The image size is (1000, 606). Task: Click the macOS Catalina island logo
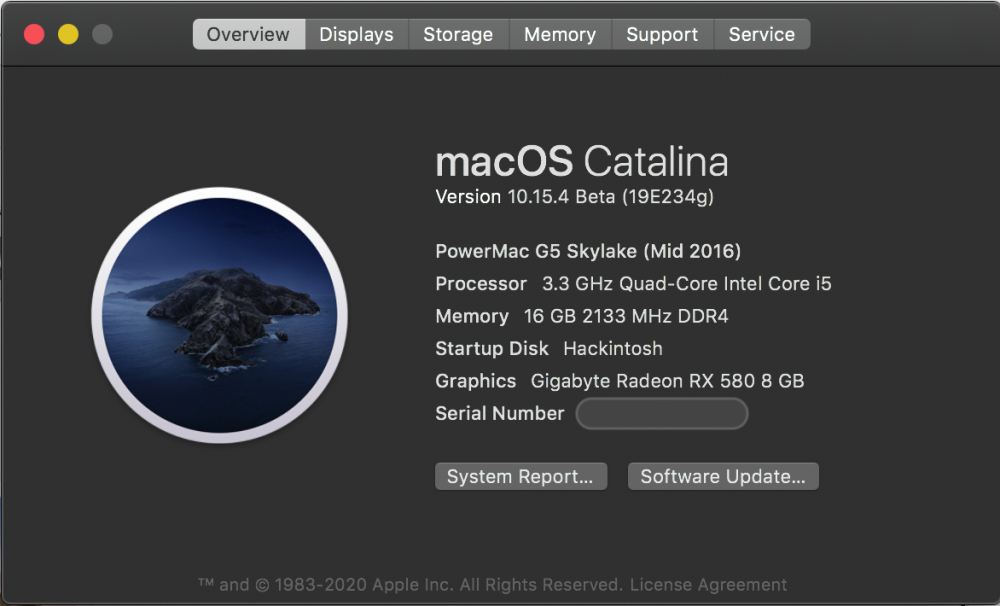[x=219, y=315]
